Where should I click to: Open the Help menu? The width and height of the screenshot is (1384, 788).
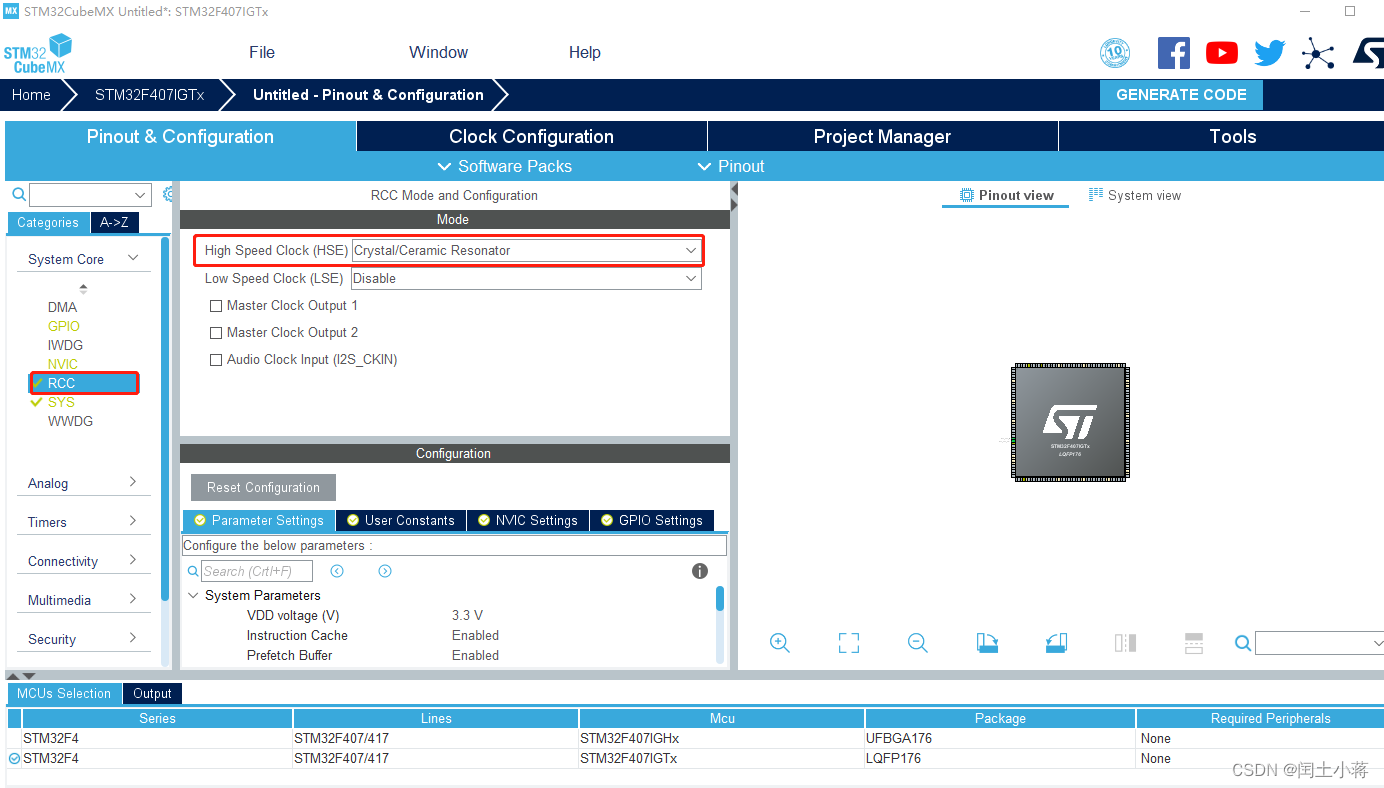(585, 53)
